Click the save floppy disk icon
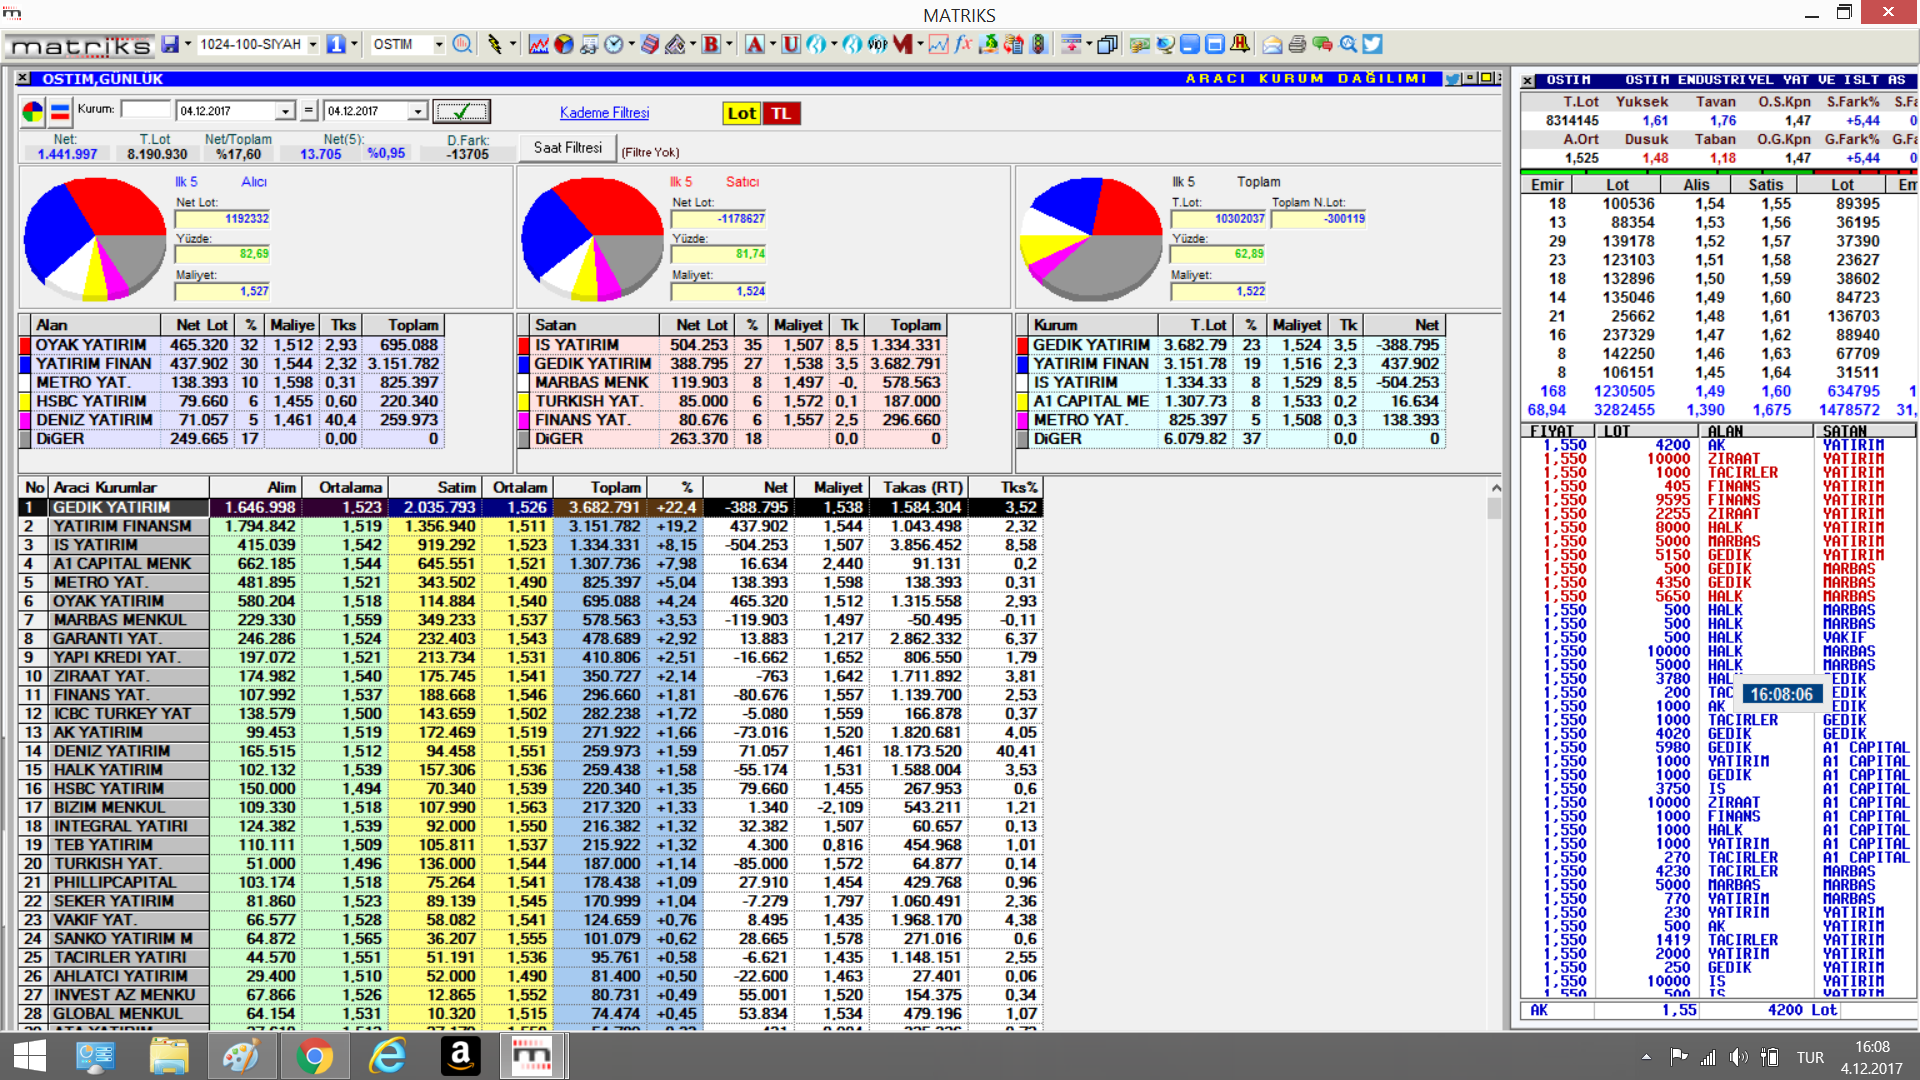 170,44
